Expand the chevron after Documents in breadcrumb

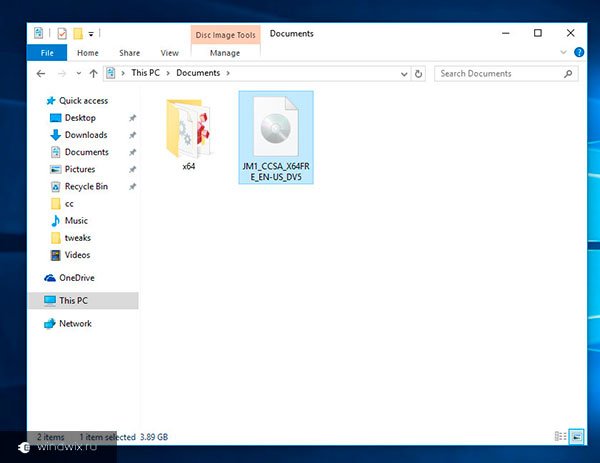pyautogui.click(x=228, y=73)
